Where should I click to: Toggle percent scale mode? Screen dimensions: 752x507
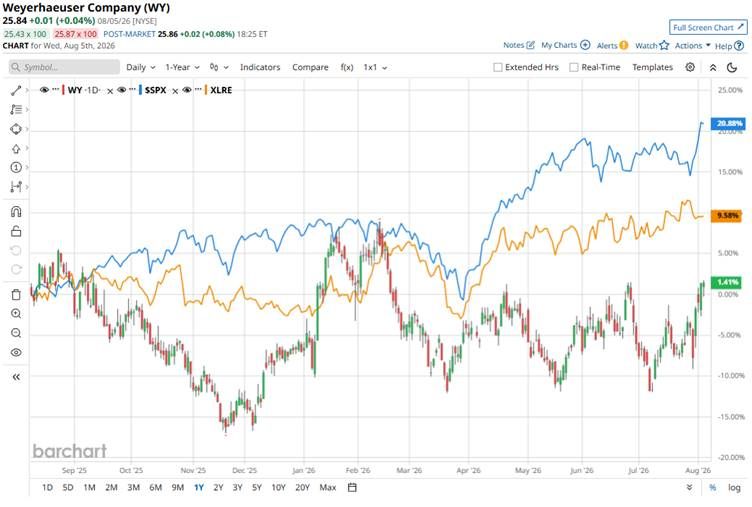point(713,487)
